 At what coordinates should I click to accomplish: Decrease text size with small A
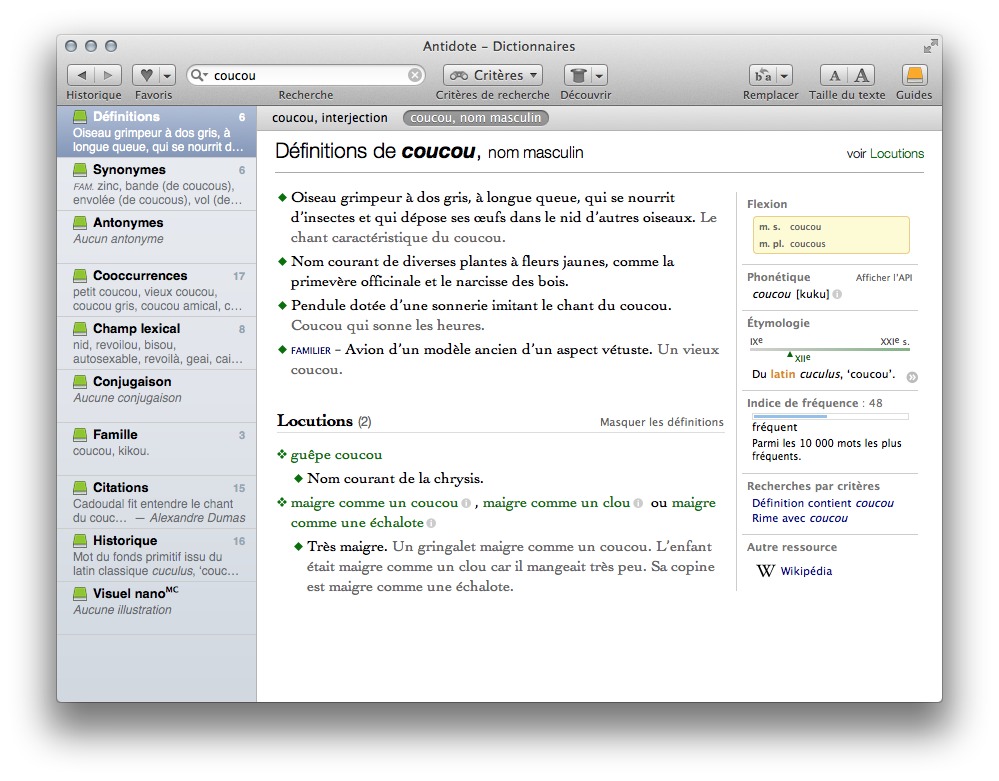pyautogui.click(x=834, y=75)
